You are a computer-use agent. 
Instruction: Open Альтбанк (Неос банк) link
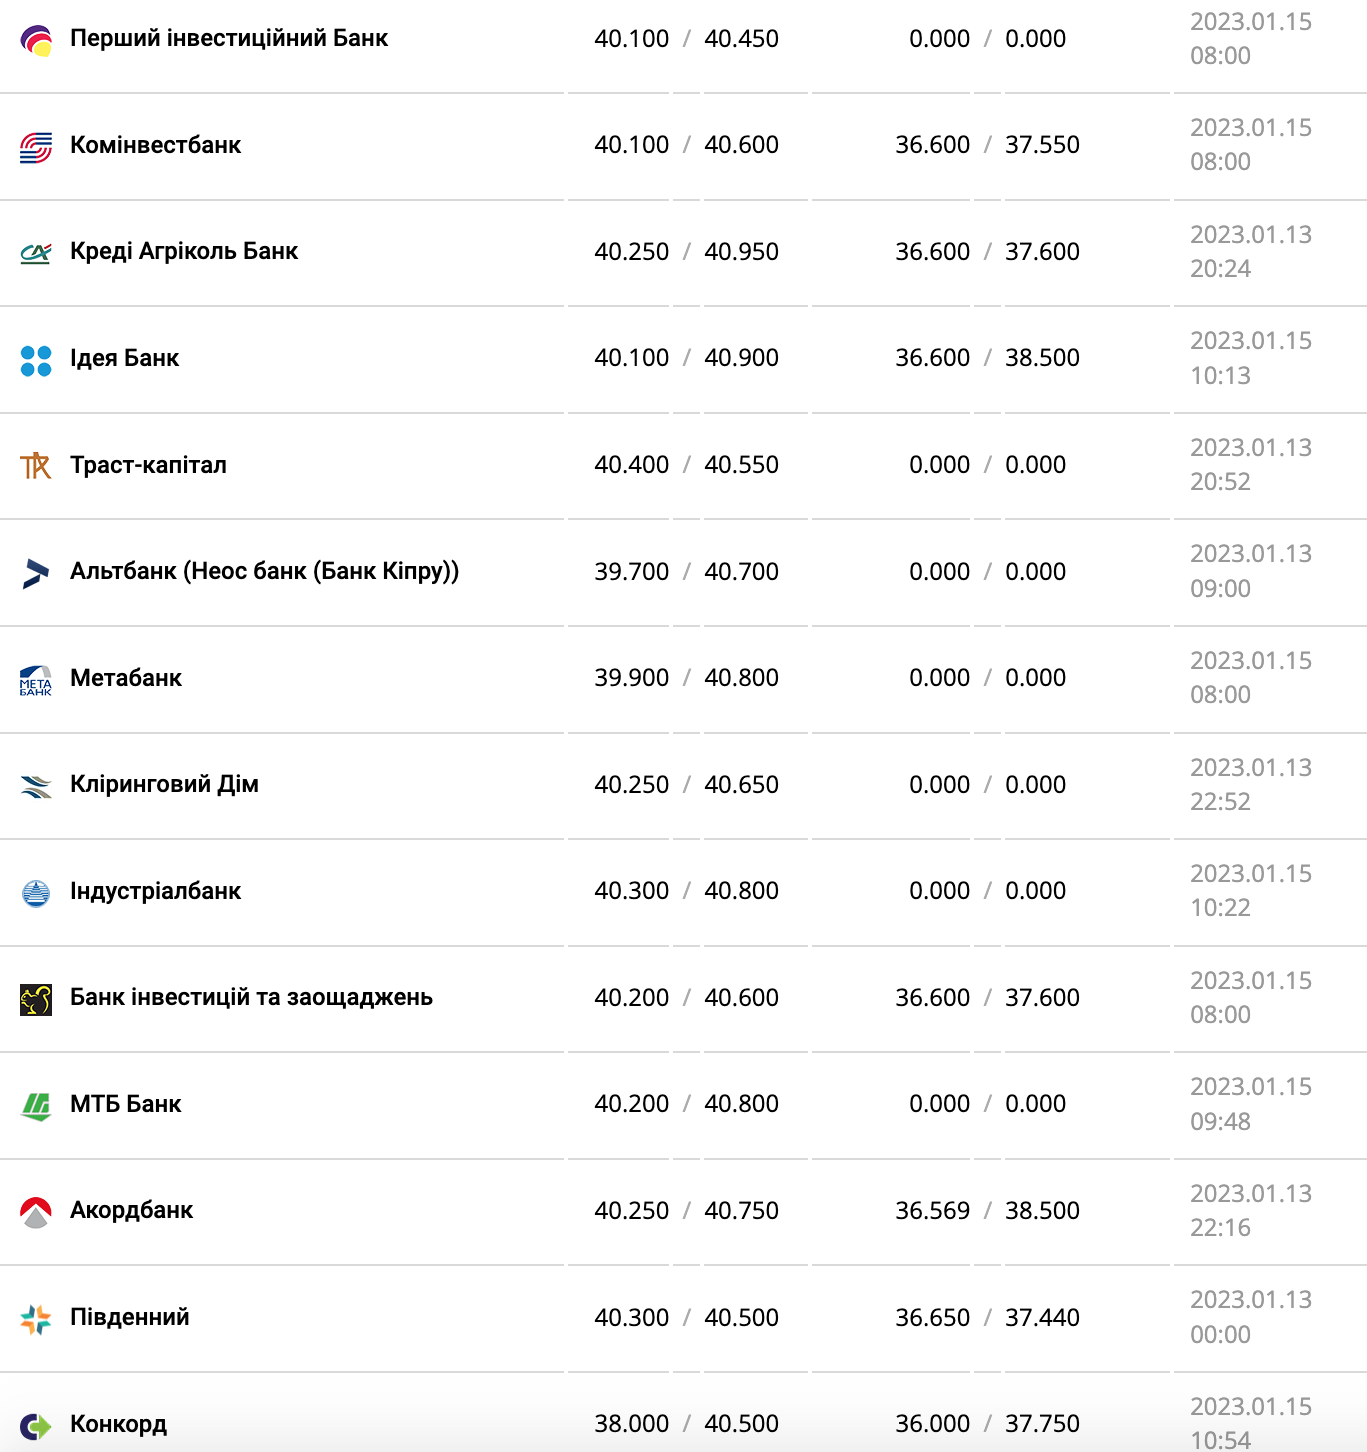click(264, 571)
